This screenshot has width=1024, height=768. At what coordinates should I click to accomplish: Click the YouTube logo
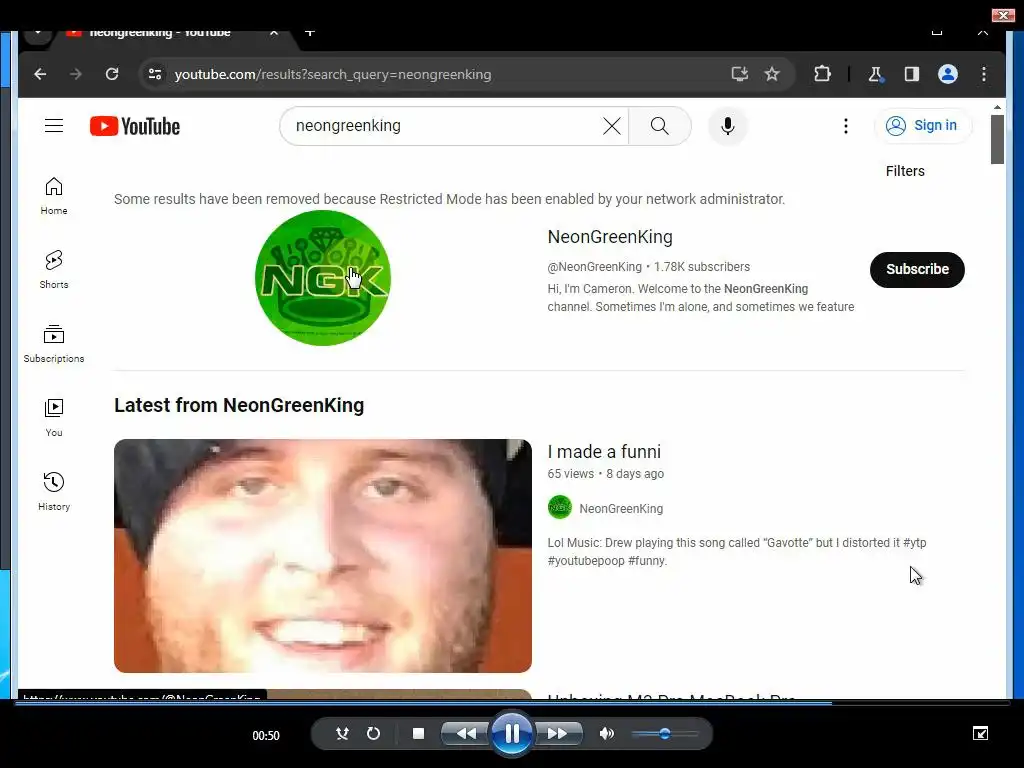coord(135,126)
